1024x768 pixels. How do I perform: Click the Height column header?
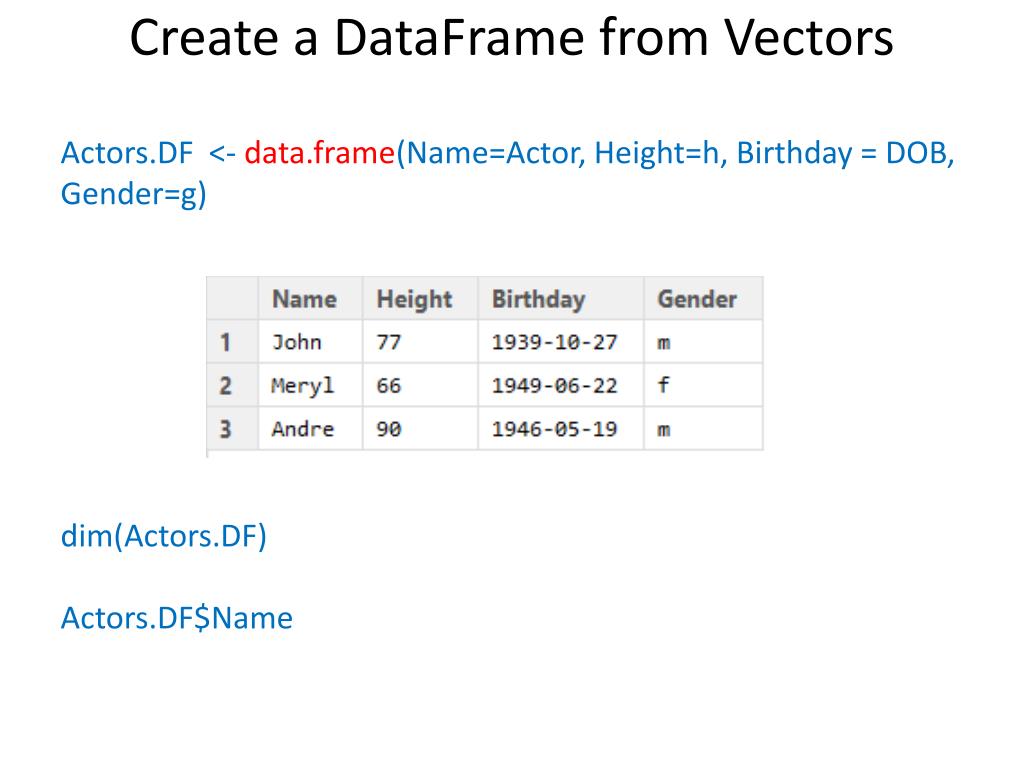[x=420, y=298]
